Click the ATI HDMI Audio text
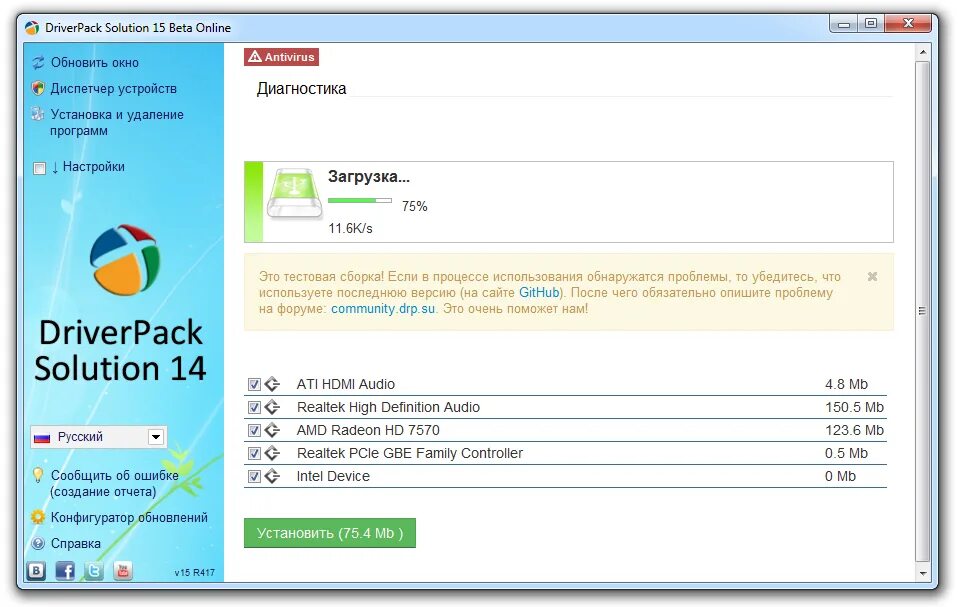 [x=346, y=384]
